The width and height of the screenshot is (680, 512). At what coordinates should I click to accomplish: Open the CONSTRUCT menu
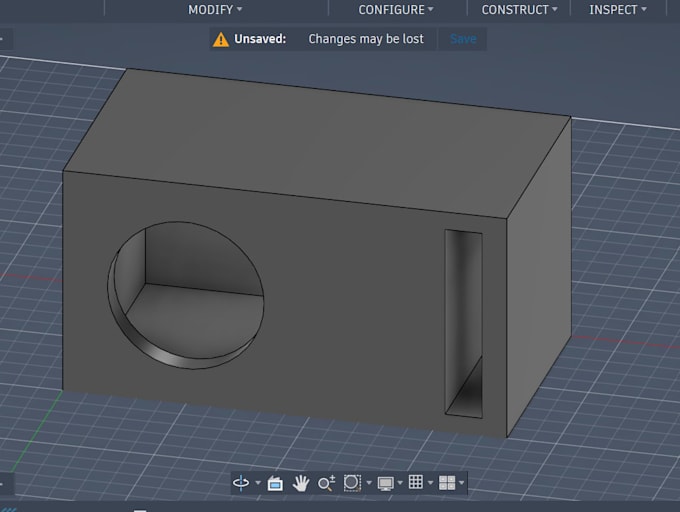(x=519, y=10)
